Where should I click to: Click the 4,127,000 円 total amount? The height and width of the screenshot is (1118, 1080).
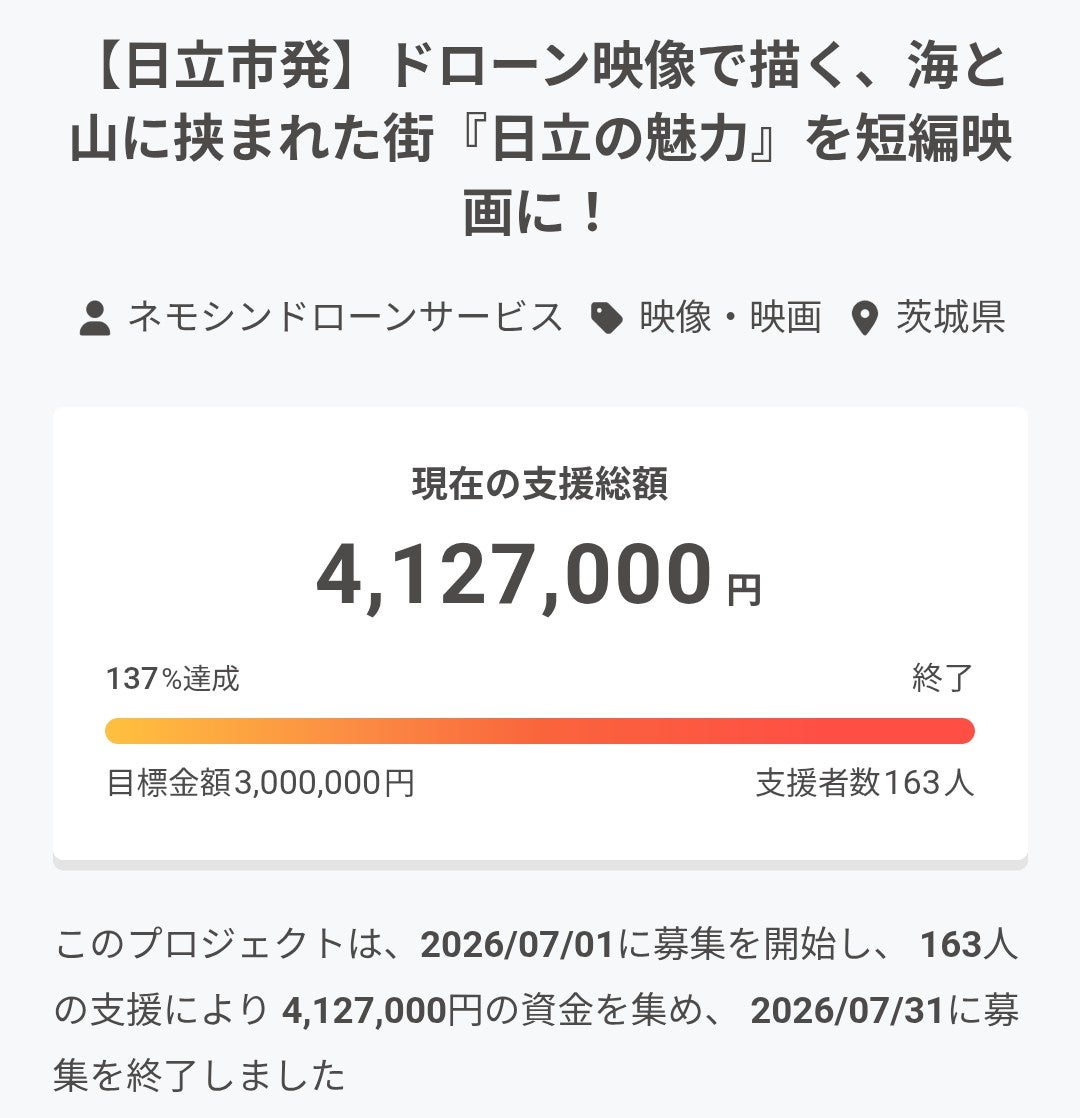click(x=540, y=575)
